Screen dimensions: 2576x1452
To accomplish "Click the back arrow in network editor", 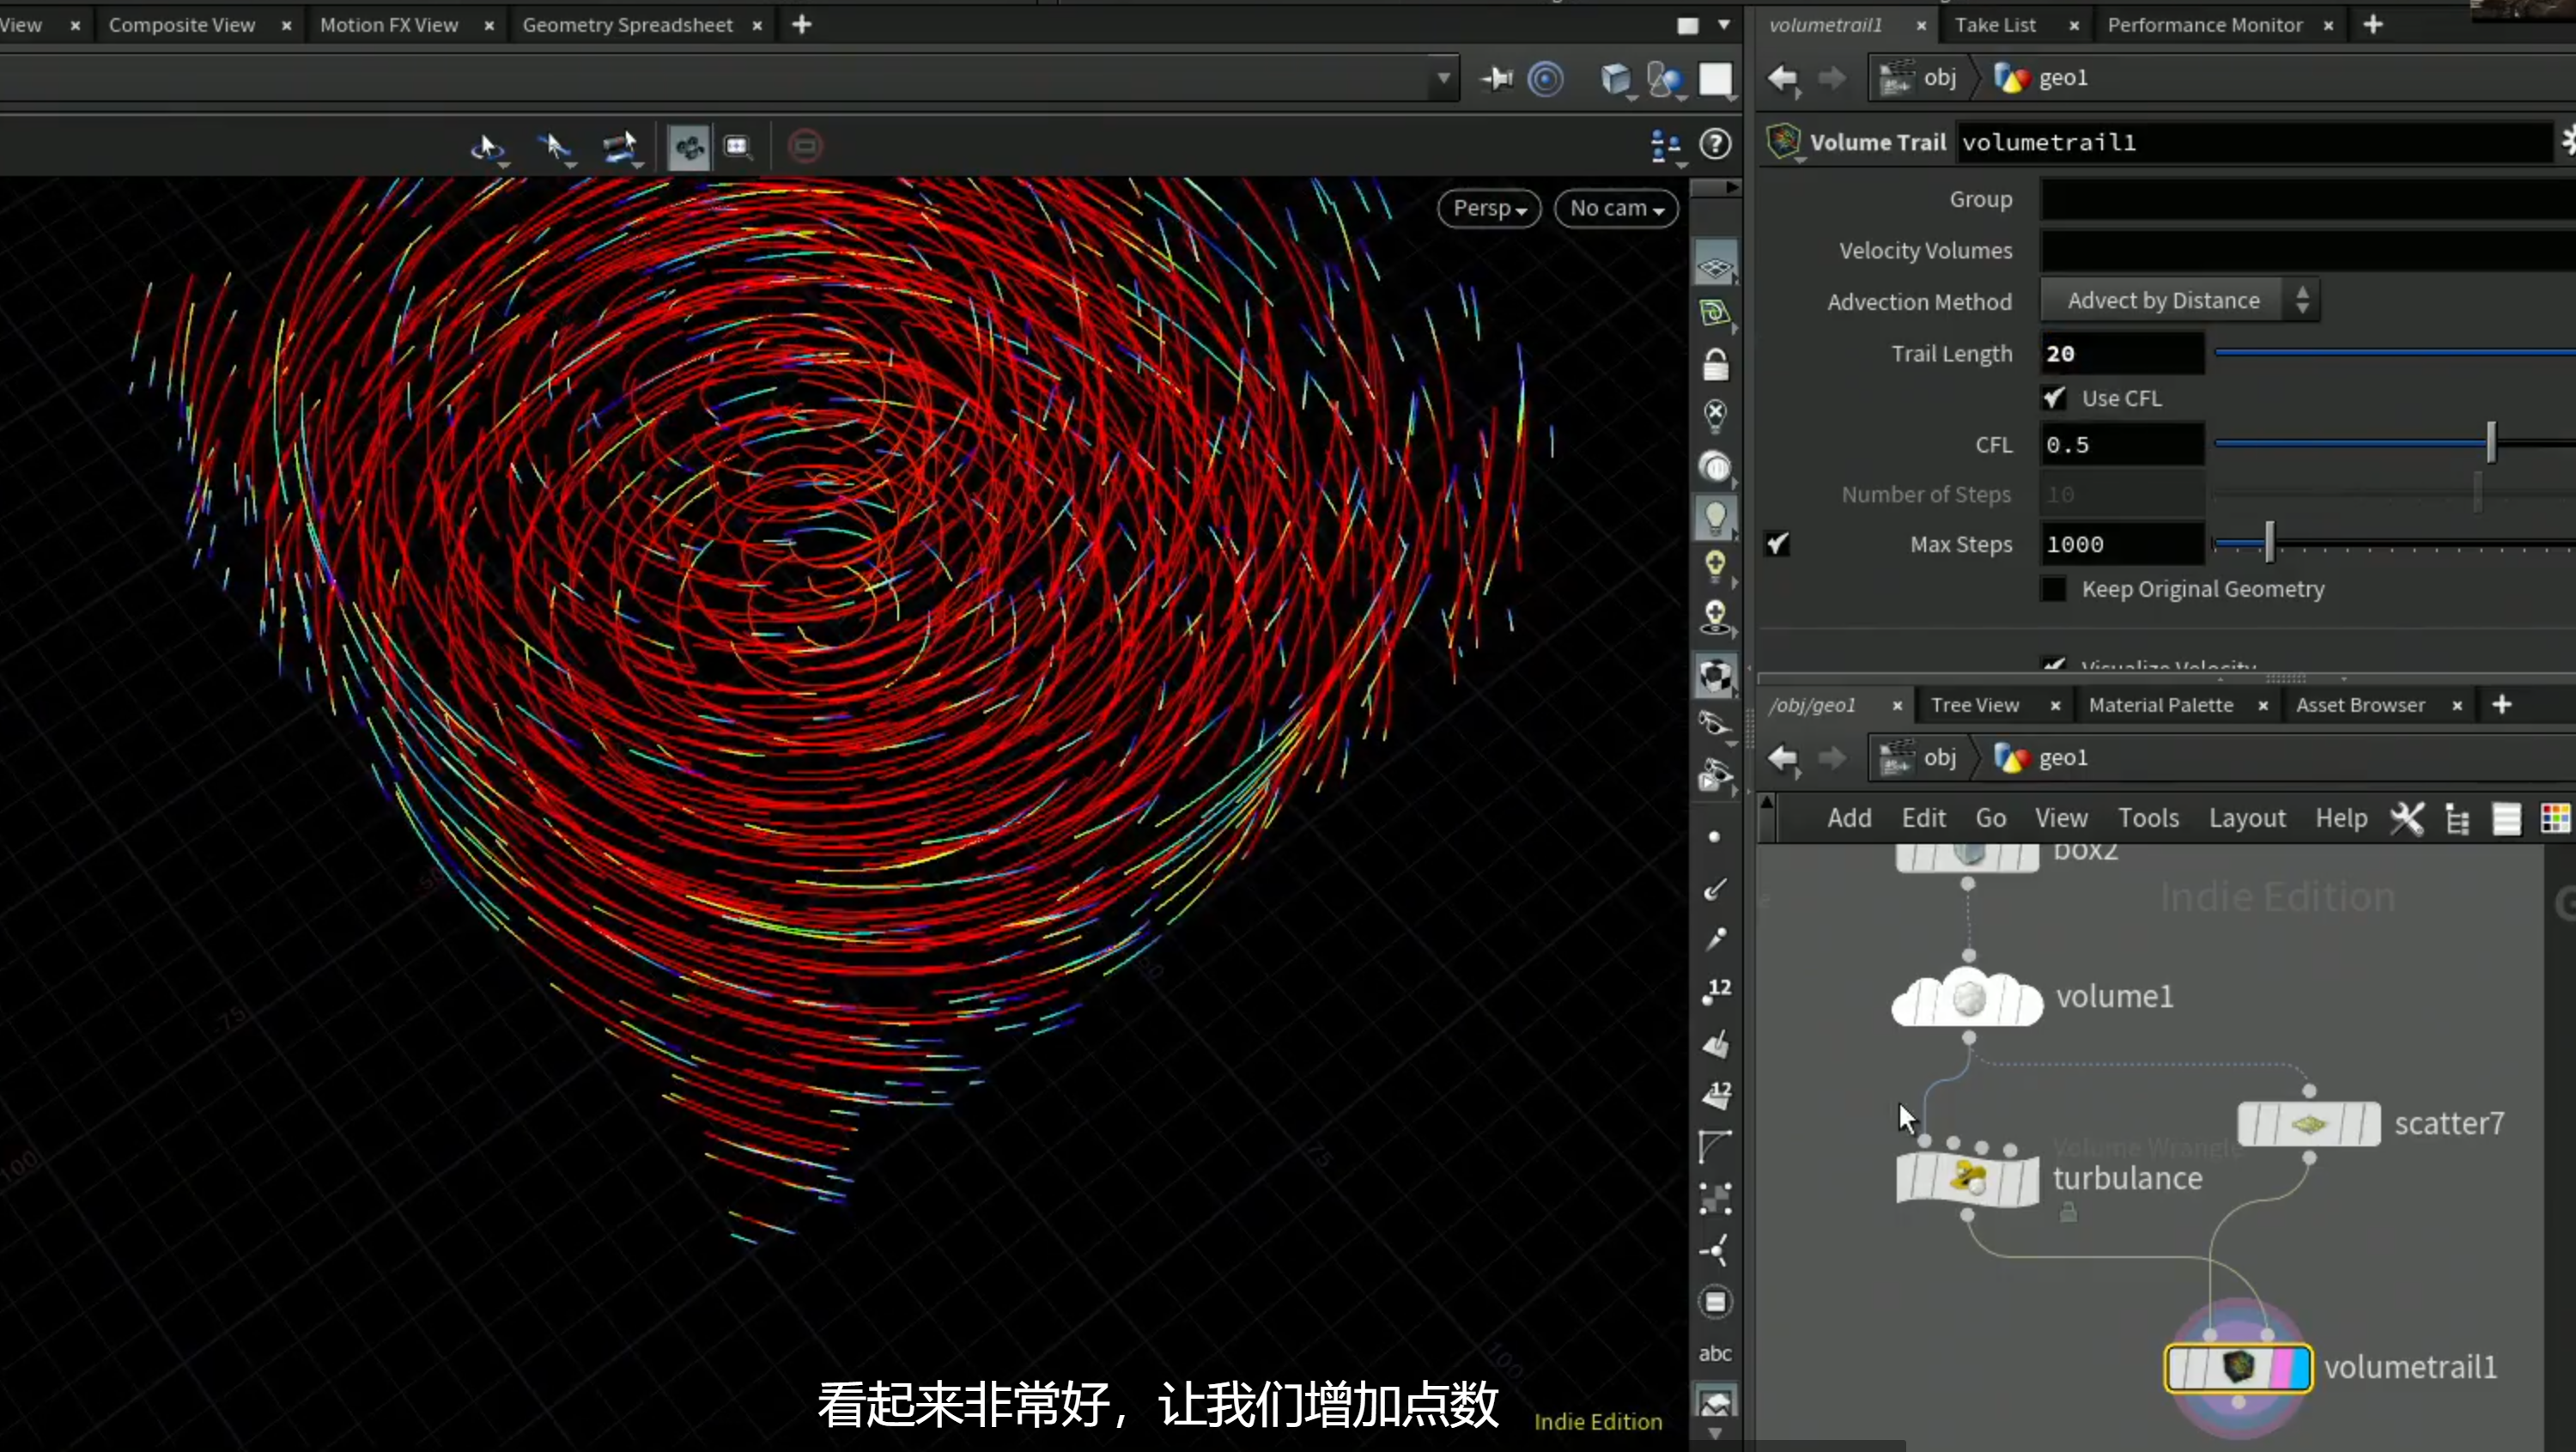I will tap(1783, 759).
